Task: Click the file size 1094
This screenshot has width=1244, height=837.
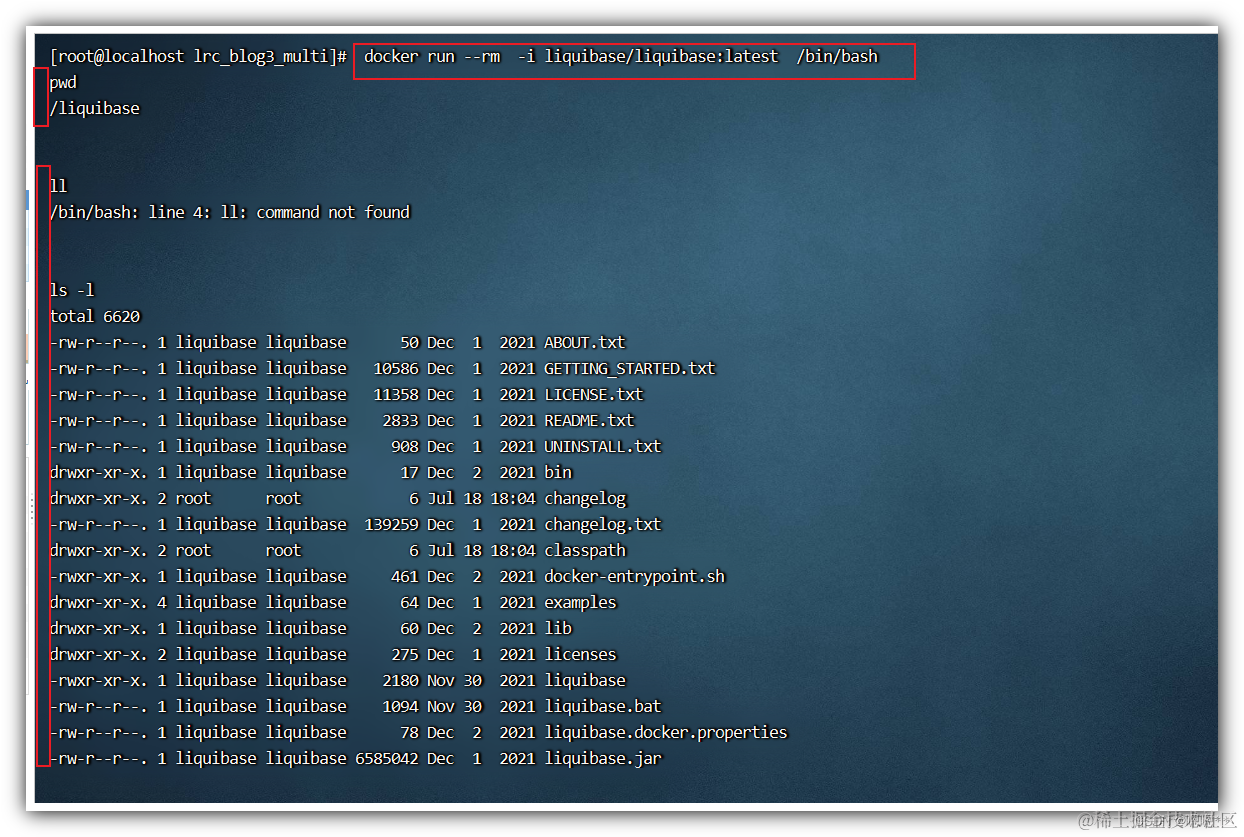Action: (x=400, y=706)
